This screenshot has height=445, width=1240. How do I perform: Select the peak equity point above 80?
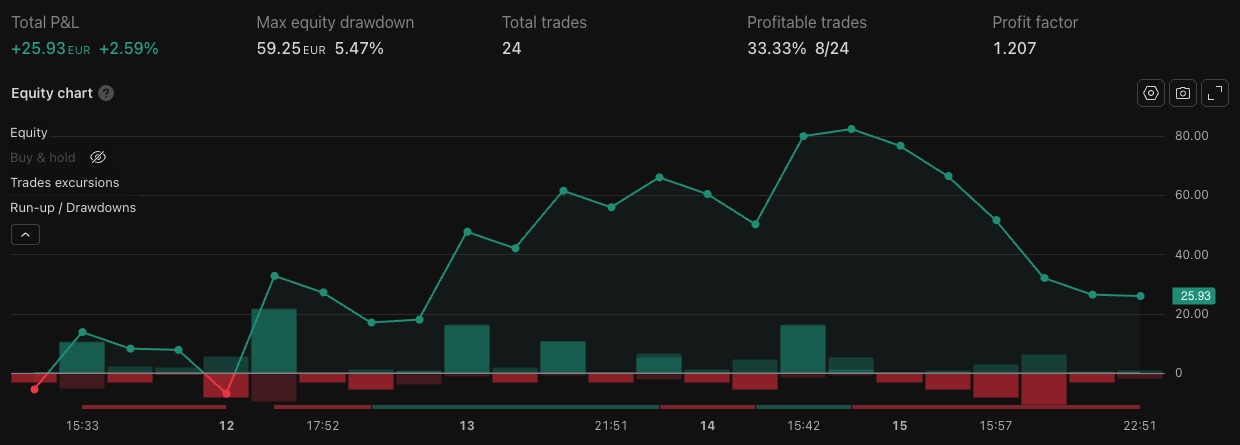click(851, 129)
